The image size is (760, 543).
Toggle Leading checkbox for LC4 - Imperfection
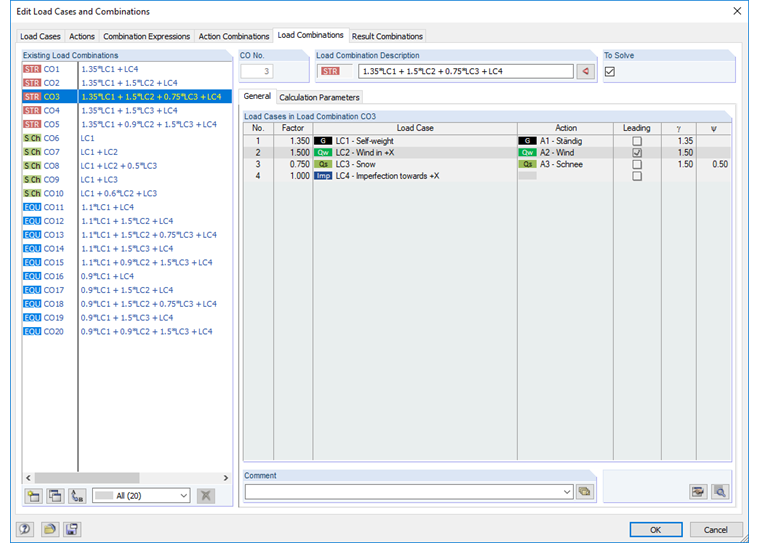pos(637,176)
